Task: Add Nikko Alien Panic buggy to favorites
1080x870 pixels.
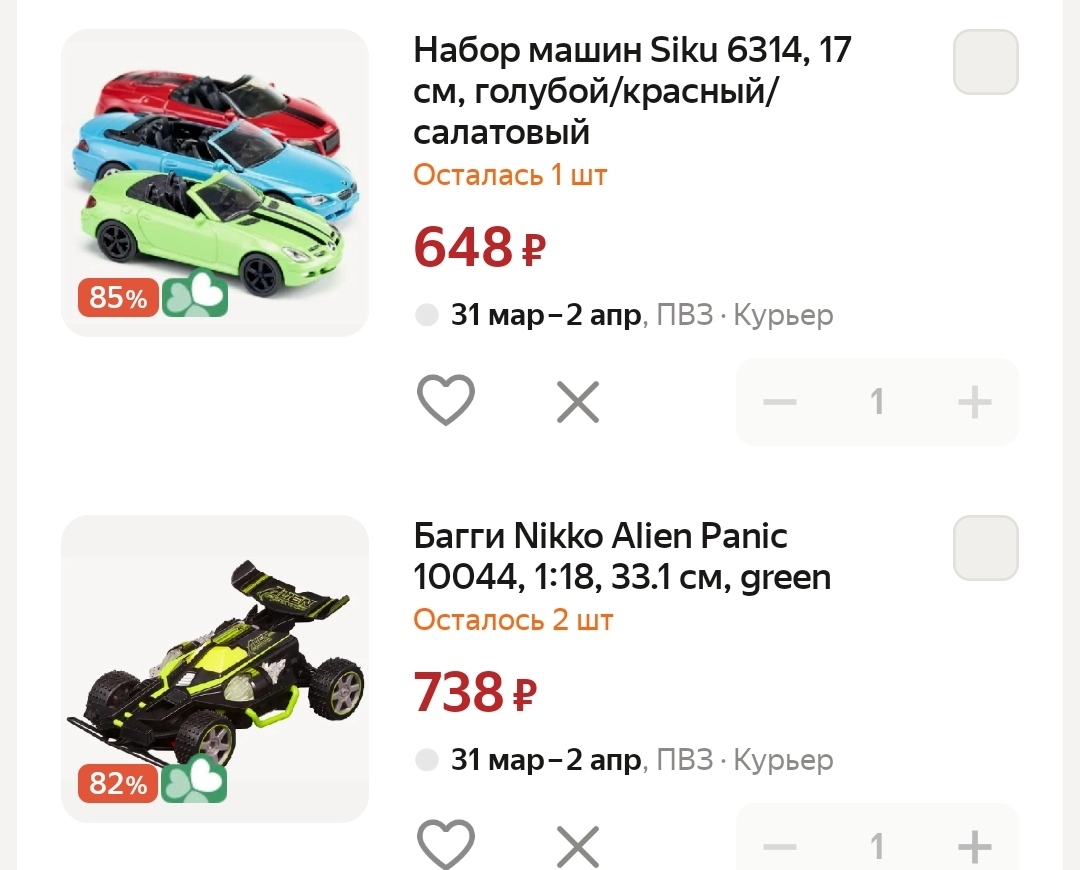Action: tap(445, 846)
